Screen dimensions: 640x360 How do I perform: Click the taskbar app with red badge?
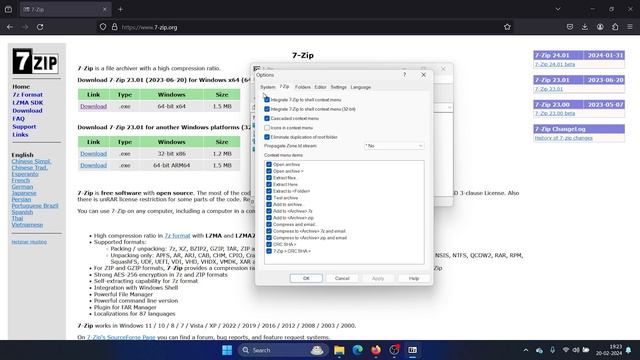pyautogui.click(x=394, y=350)
